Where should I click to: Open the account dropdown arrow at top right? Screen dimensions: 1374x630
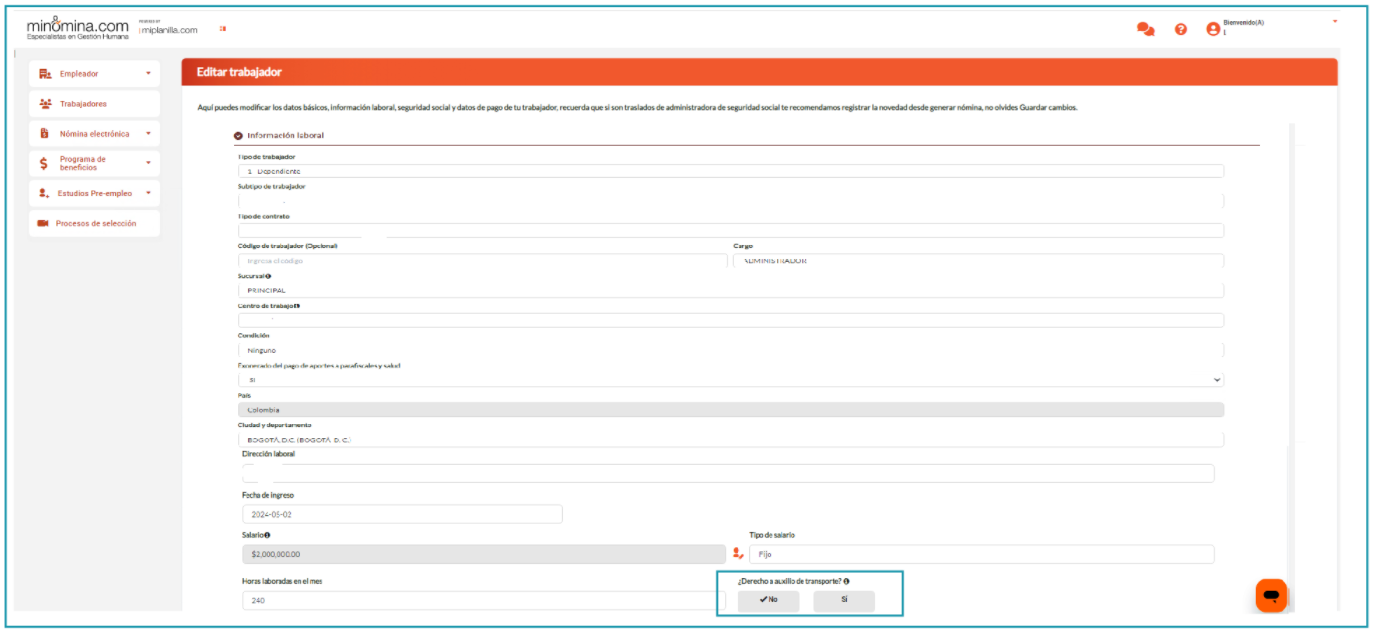pyautogui.click(x=1335, y=21)
